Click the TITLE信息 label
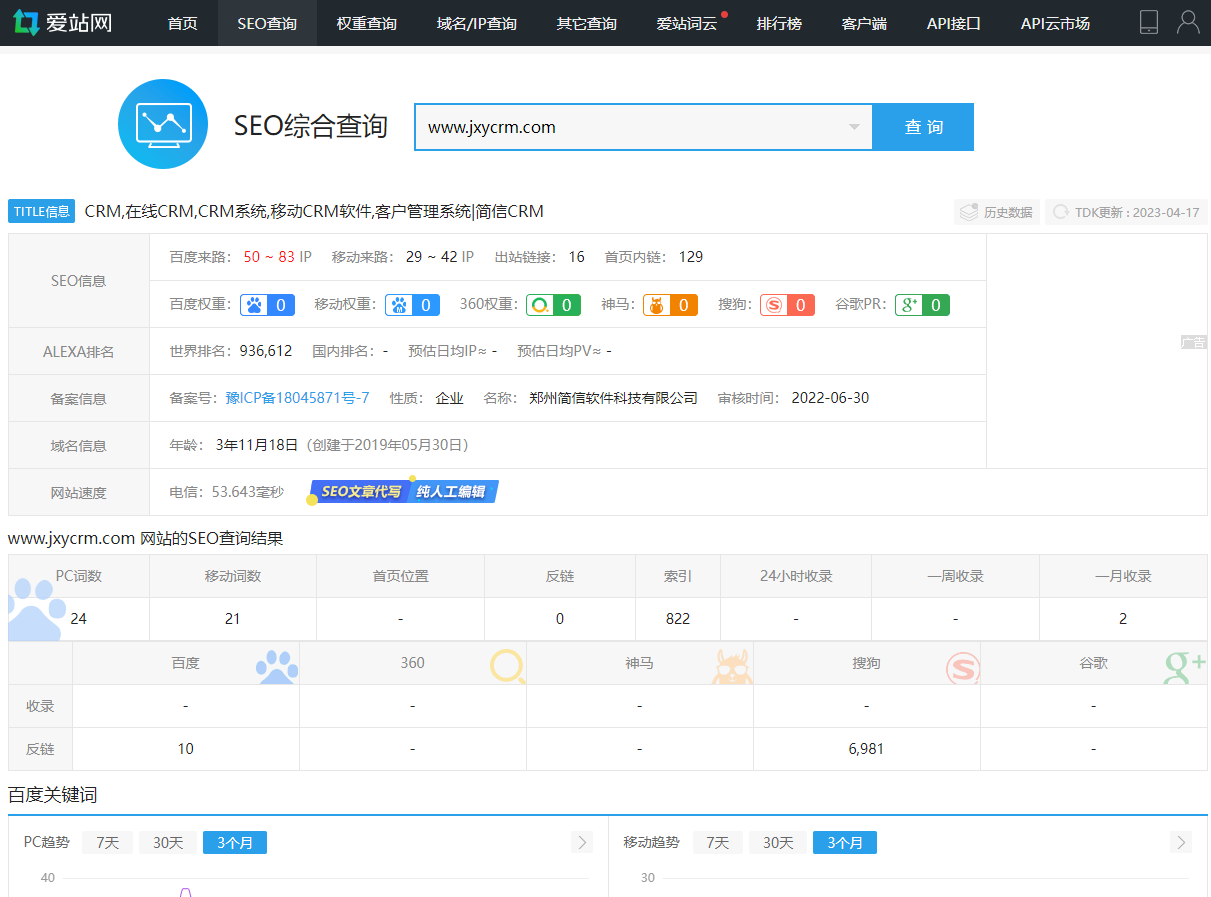The image size is (1211, 897). (x=42, y=211)
